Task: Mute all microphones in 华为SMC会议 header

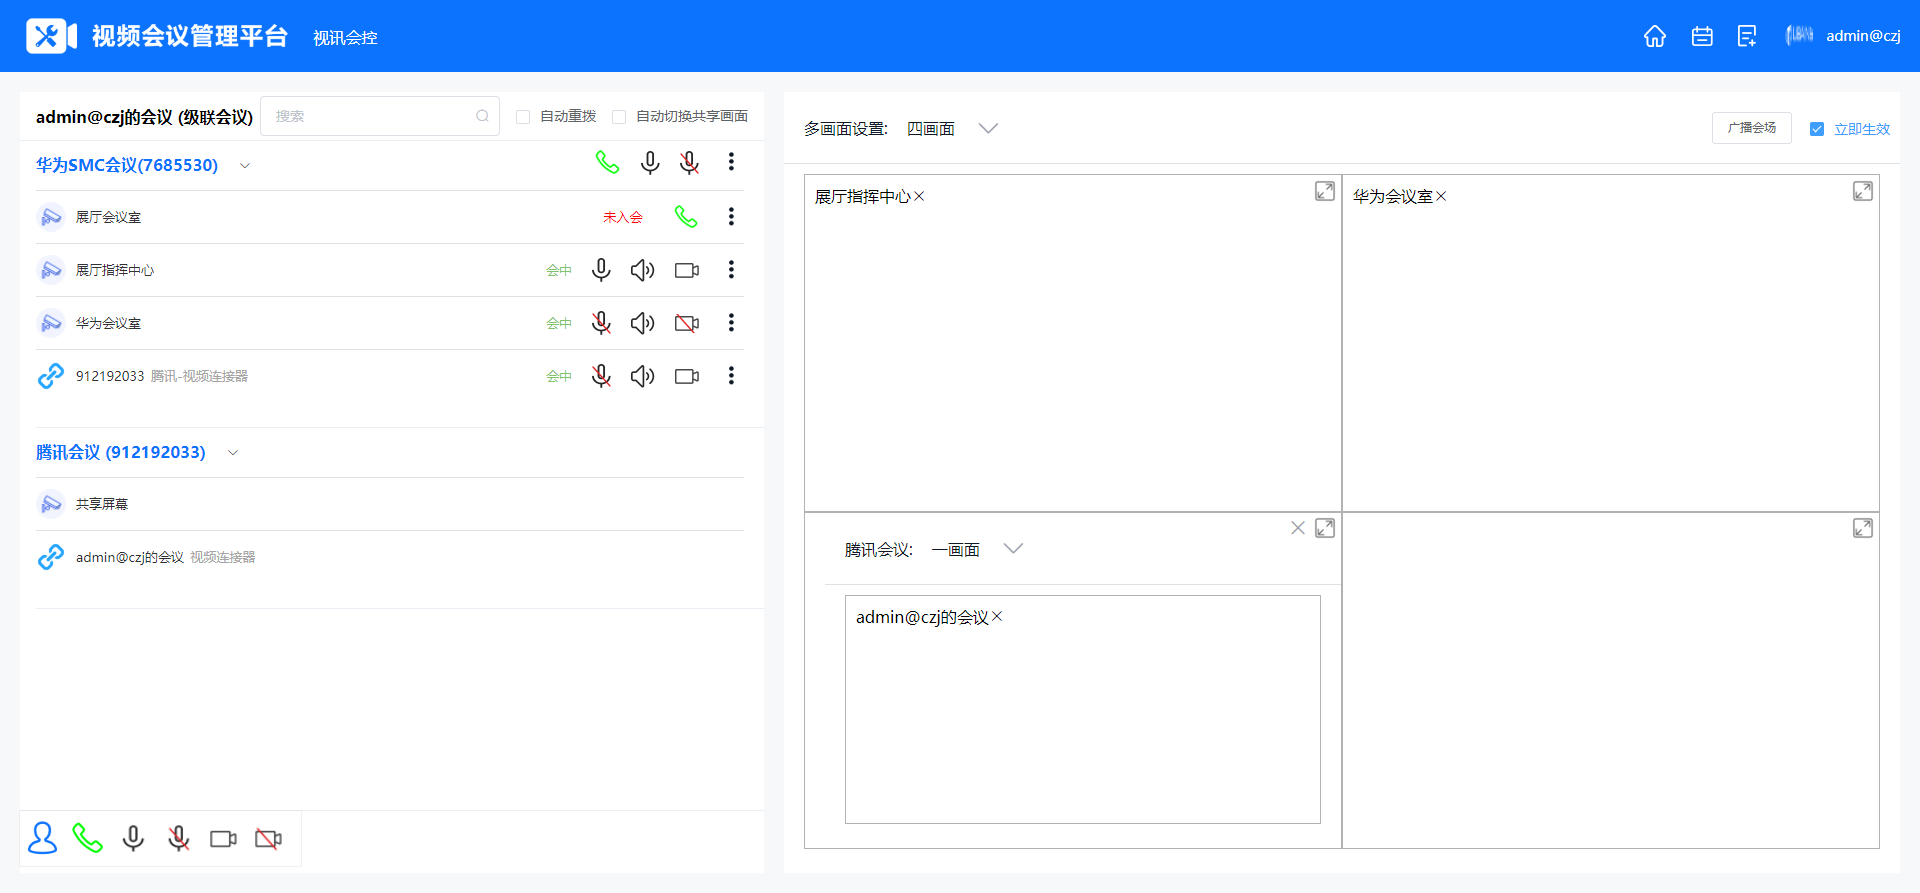Action: click(x=689, y=162)
